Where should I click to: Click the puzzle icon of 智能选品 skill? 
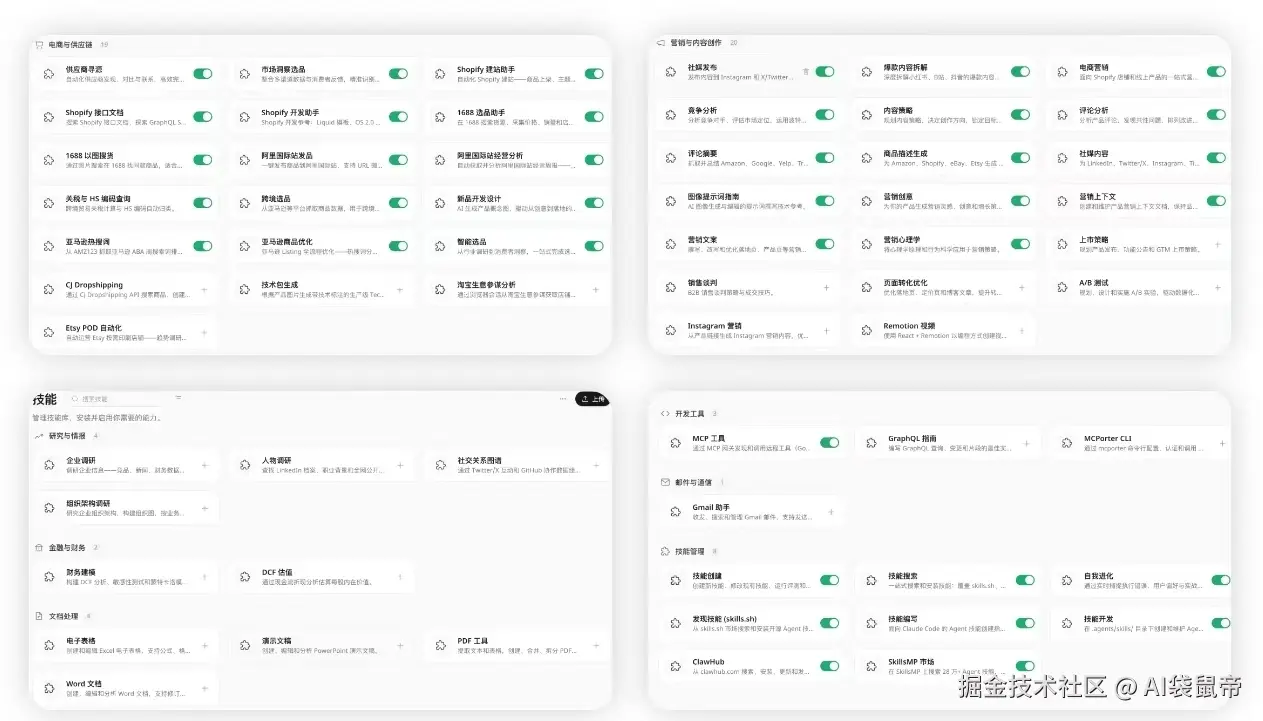point(440,246)
